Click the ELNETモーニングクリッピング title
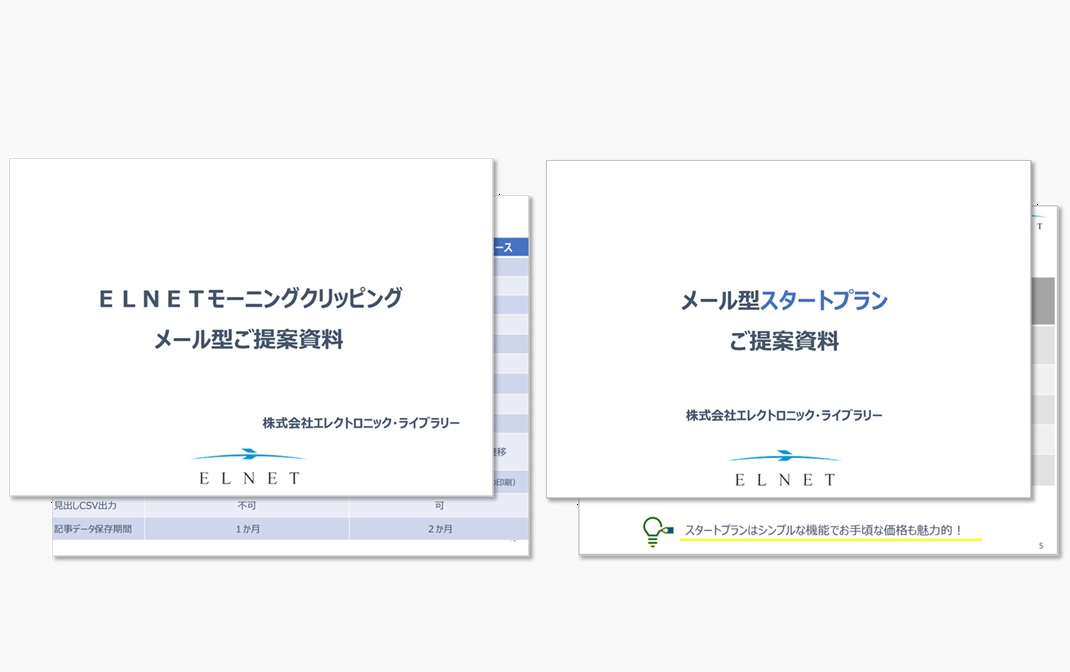This screenshot has height=672, width=1070. [248, 297]
